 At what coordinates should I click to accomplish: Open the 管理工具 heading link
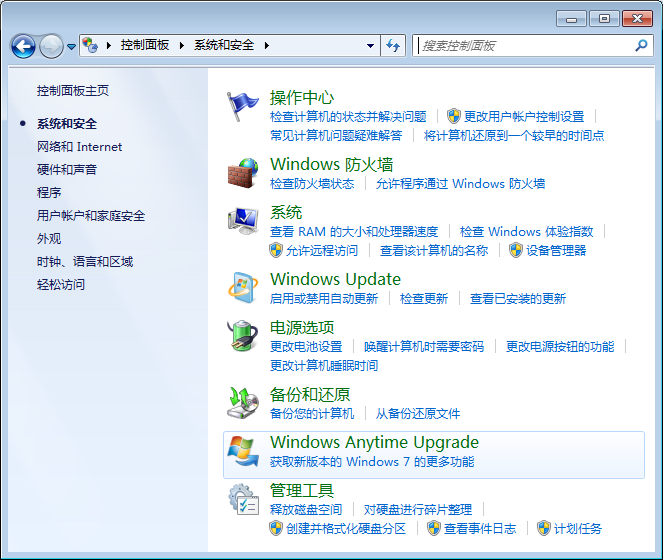(302, 491)
